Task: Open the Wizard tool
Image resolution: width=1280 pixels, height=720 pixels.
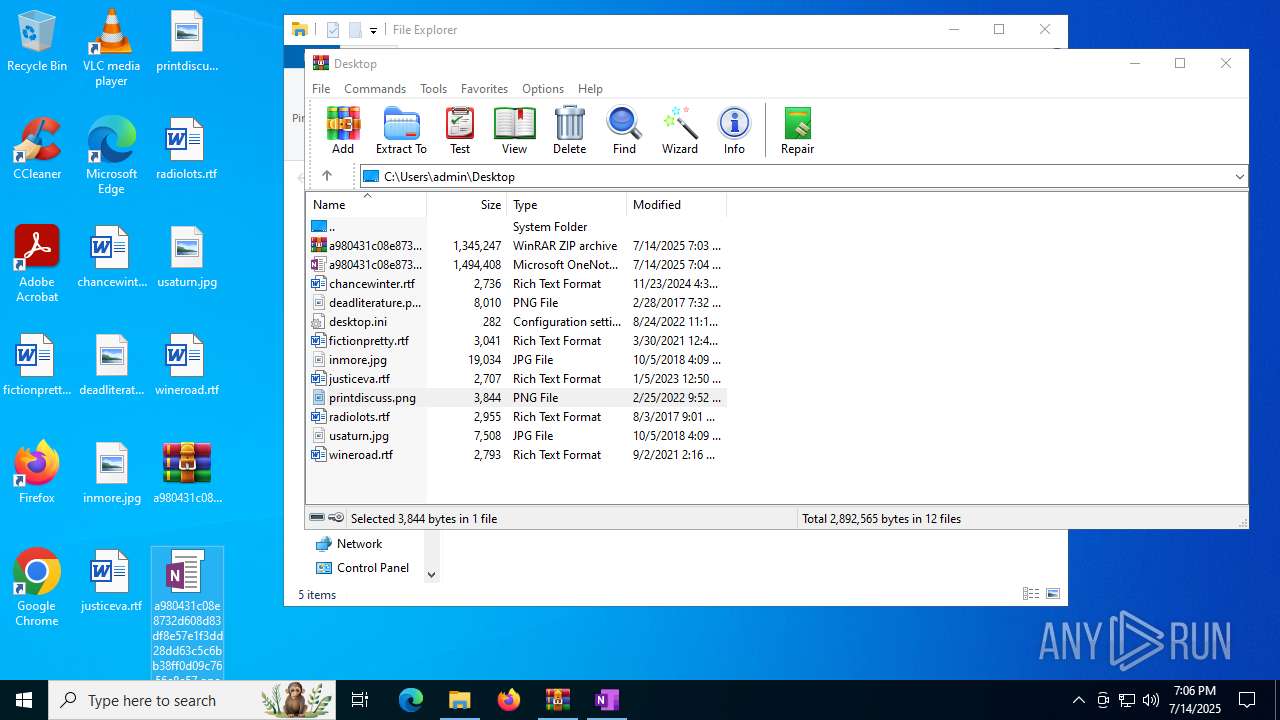Action: point(680,131)
